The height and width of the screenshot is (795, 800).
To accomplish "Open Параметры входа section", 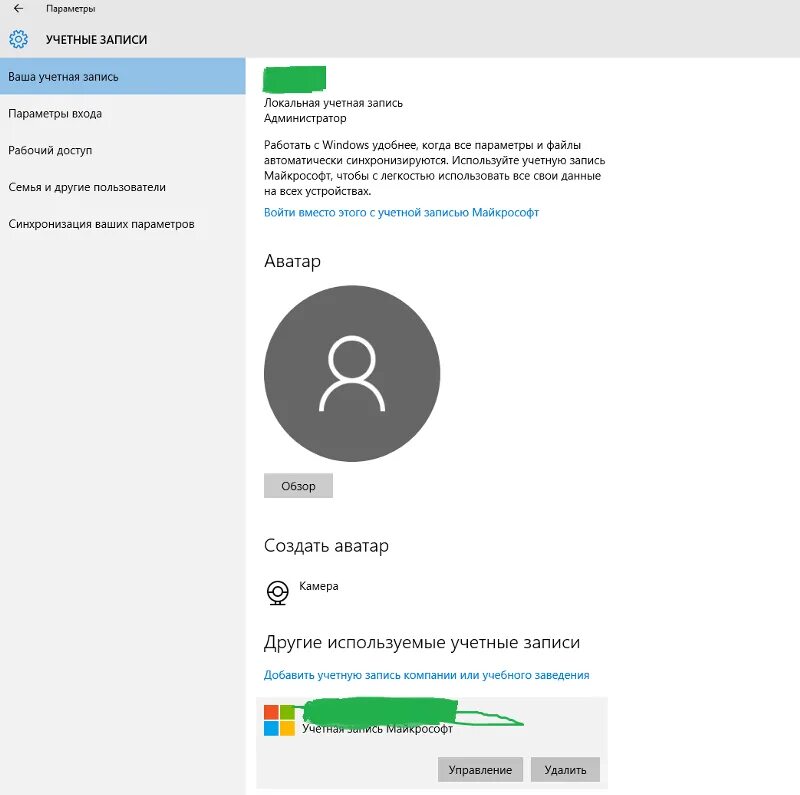I will 122,113.
